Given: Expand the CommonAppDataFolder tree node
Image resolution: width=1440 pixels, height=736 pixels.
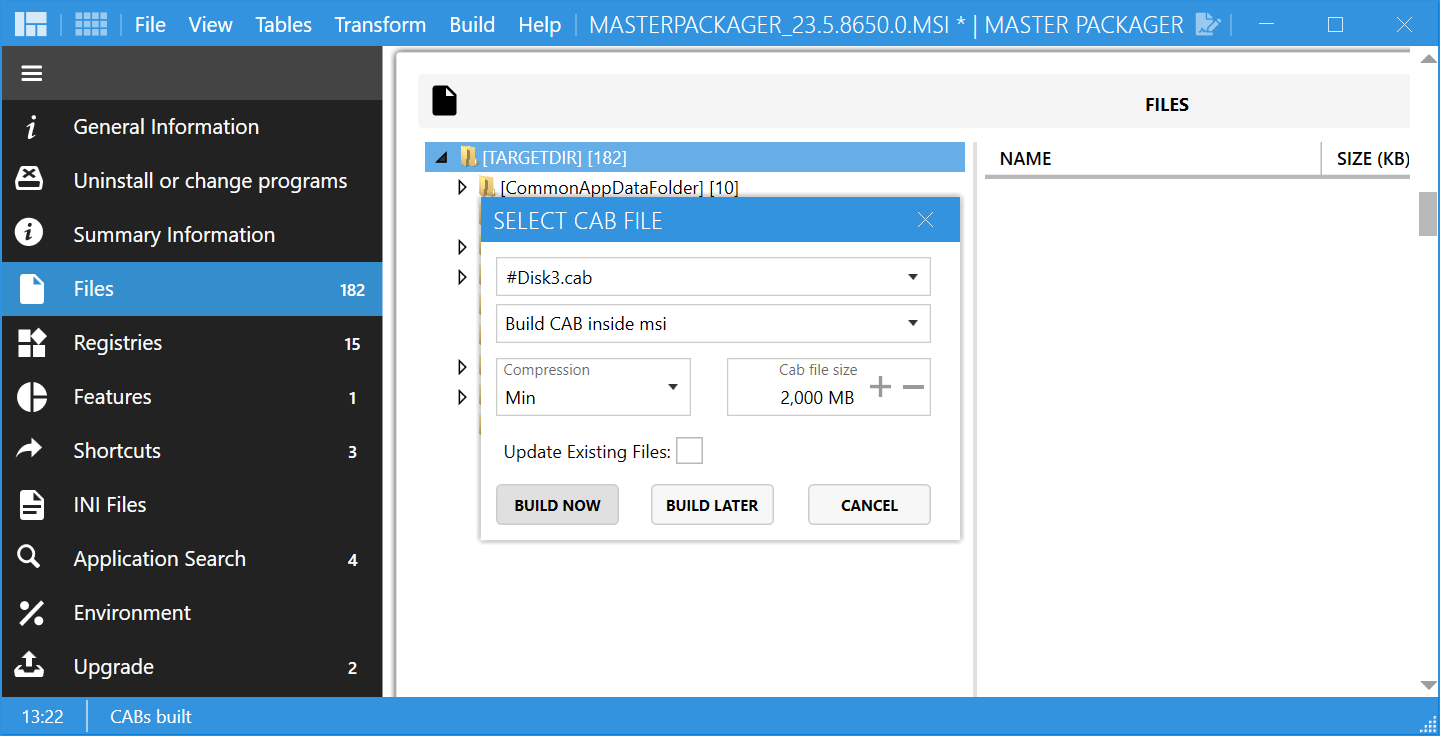Looking at the screenshot, I should [461, 187].
